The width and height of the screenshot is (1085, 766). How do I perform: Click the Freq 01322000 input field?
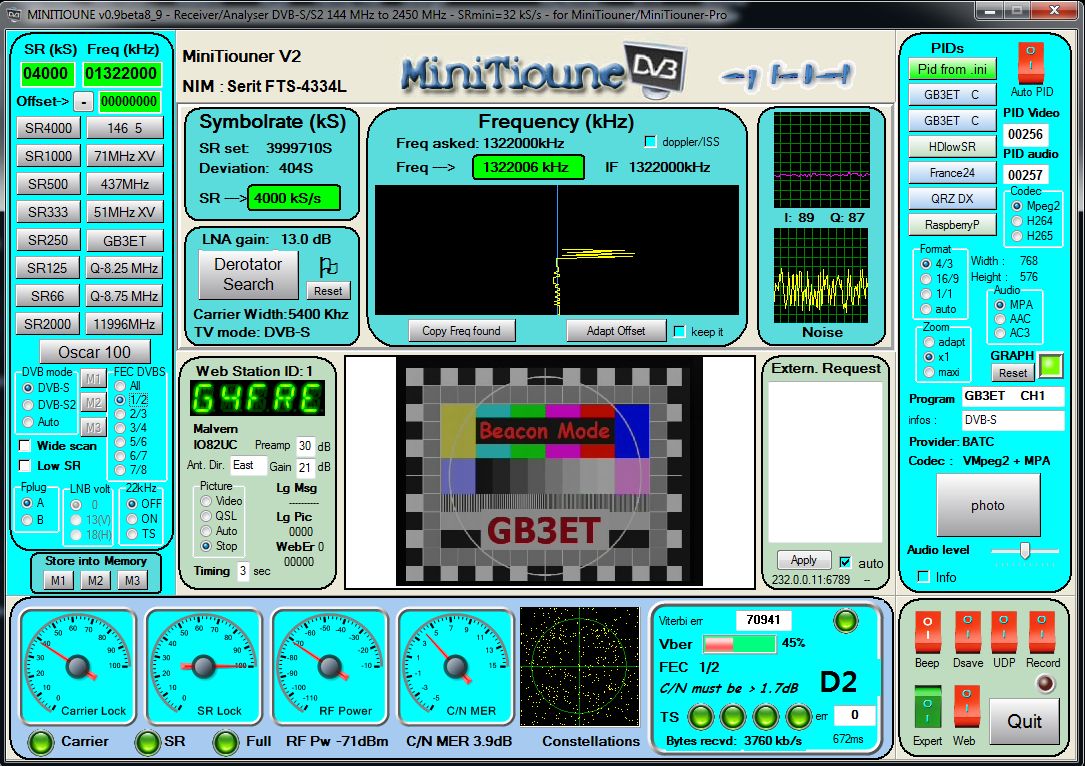coord(121,73)
